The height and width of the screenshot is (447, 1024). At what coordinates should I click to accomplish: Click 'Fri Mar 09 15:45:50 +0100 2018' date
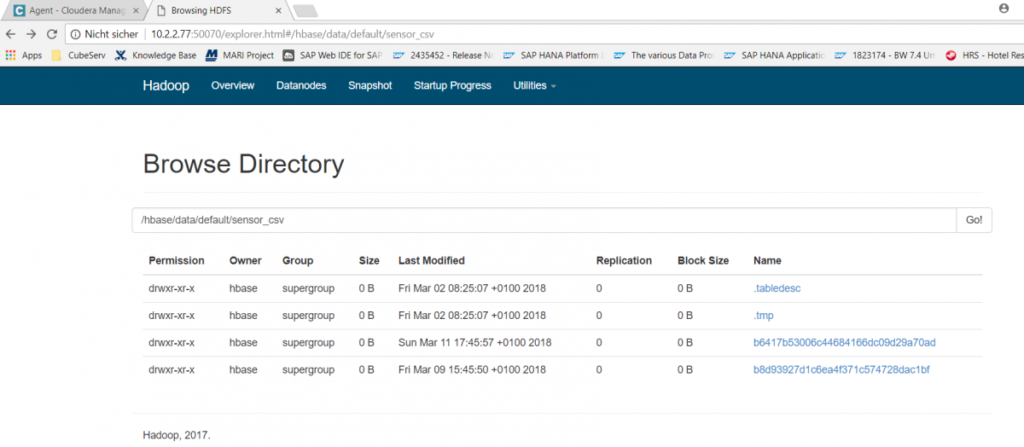pyautogui.click(x=472, y=370)
